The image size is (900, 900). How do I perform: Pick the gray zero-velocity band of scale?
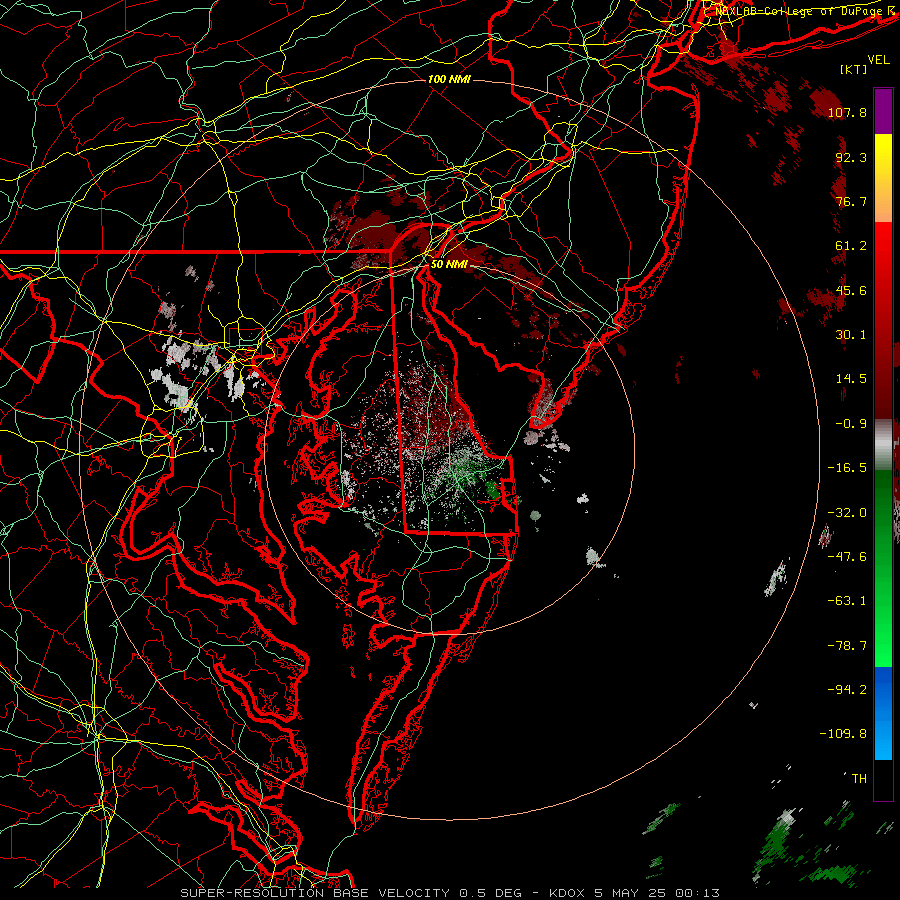pyautogui.click(x=883, y=445)
